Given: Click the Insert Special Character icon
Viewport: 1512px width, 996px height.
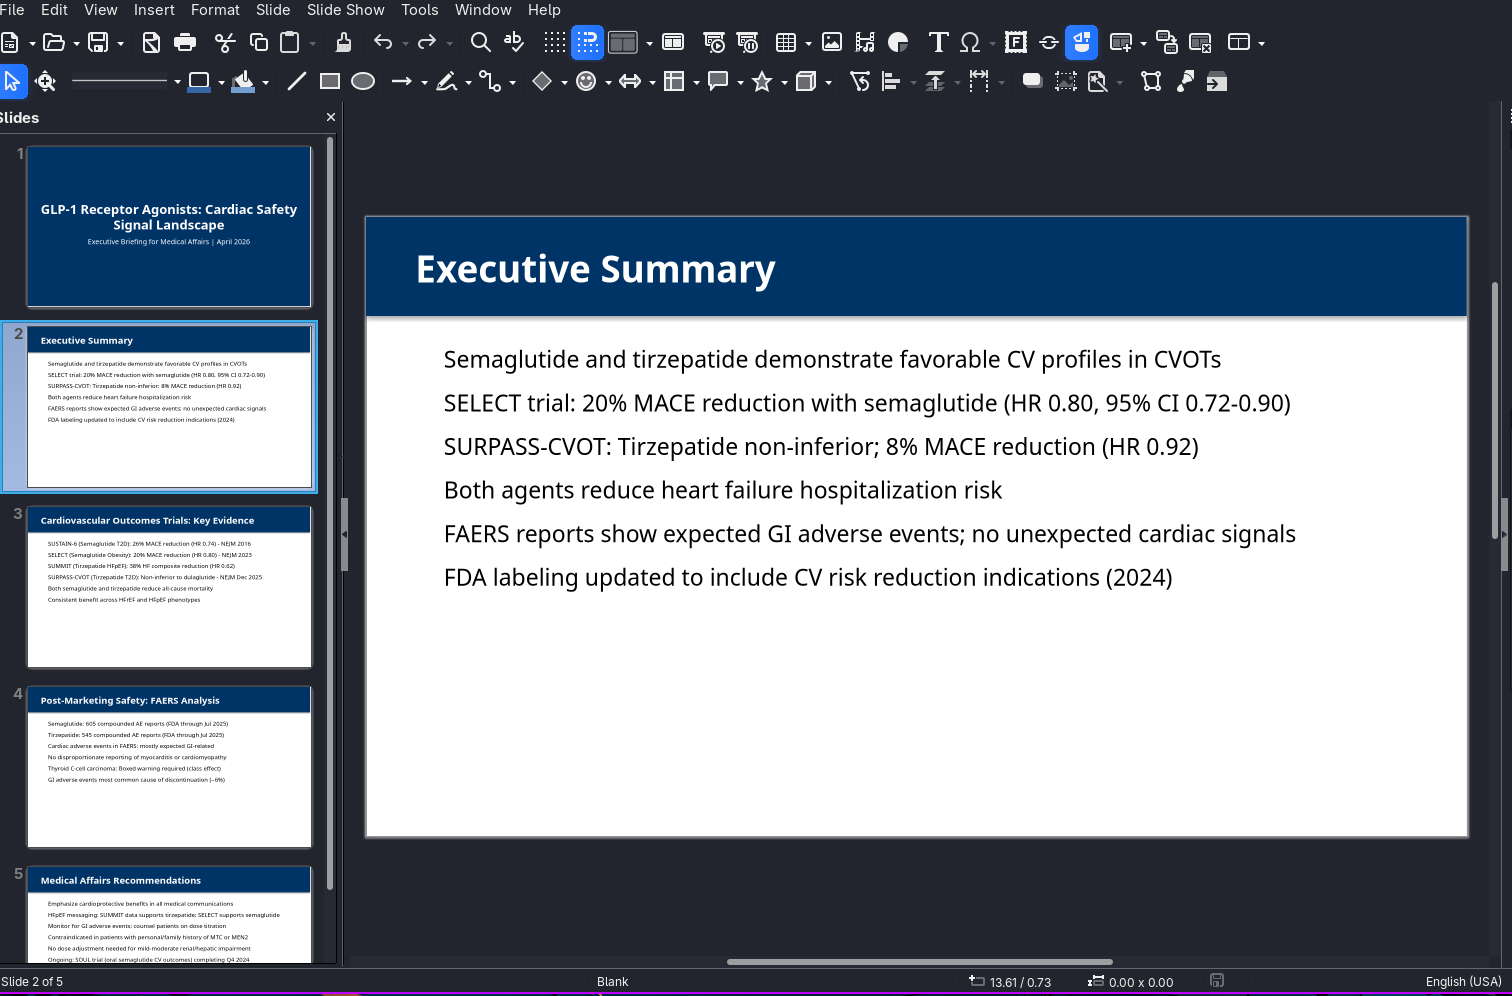Looking at the screenshot, I should coord(970,42).
